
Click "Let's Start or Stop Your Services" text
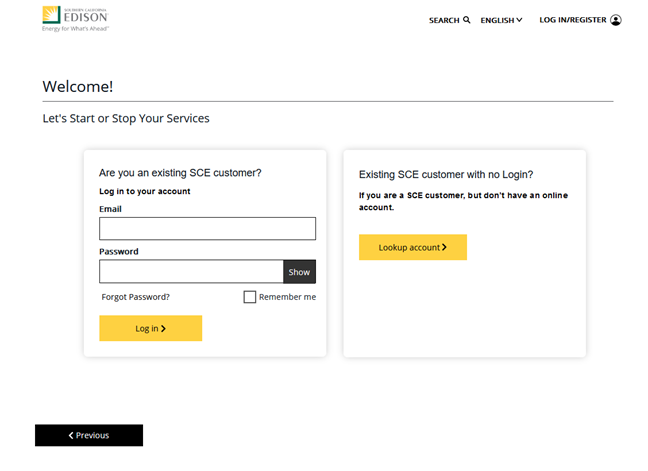coord(126,119)
